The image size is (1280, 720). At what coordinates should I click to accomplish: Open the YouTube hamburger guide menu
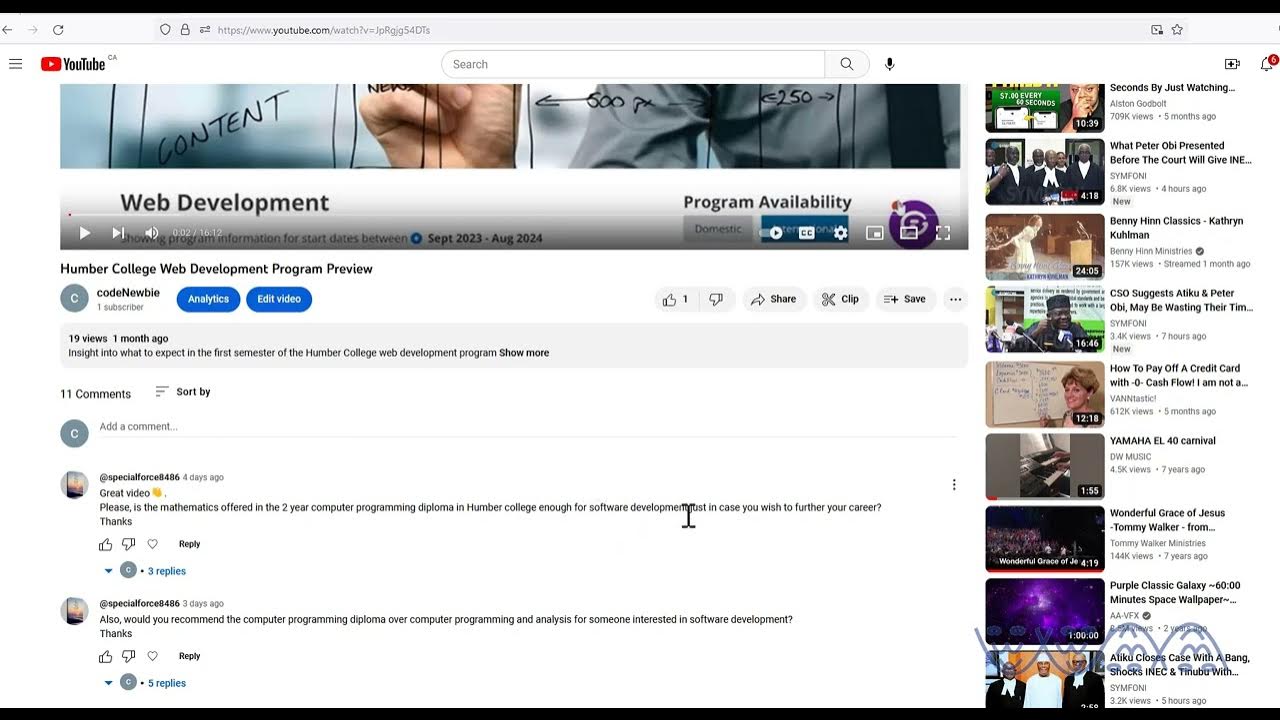coord(15,64)
